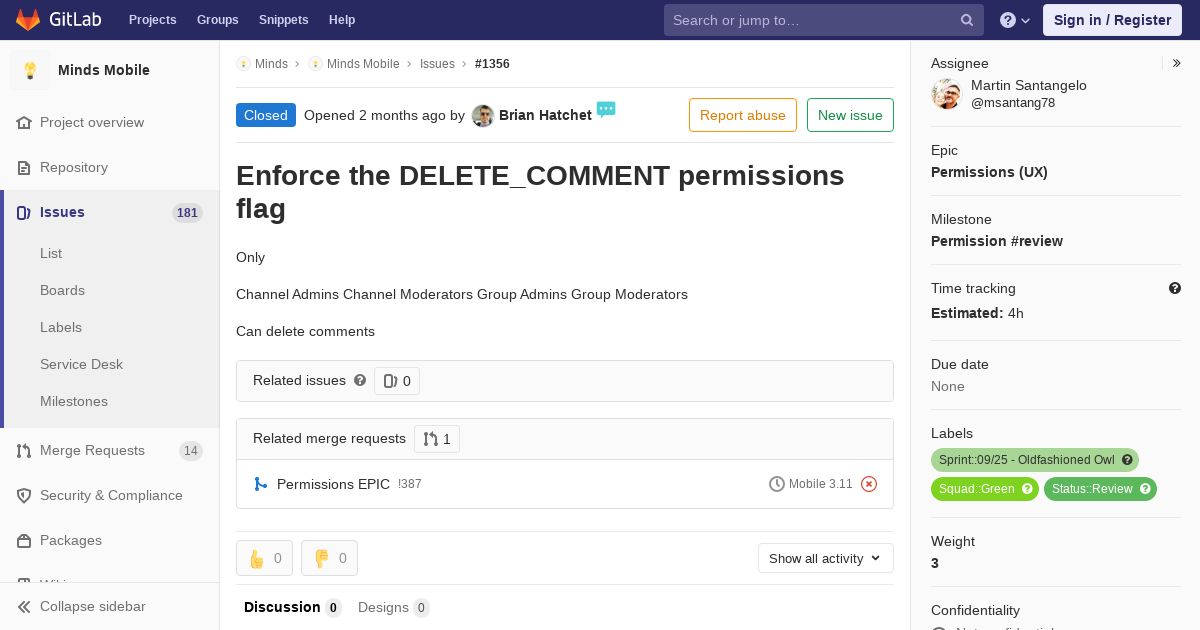Click the New issue button
Viewport: 1200px width, 630px height.
(850, 115)
